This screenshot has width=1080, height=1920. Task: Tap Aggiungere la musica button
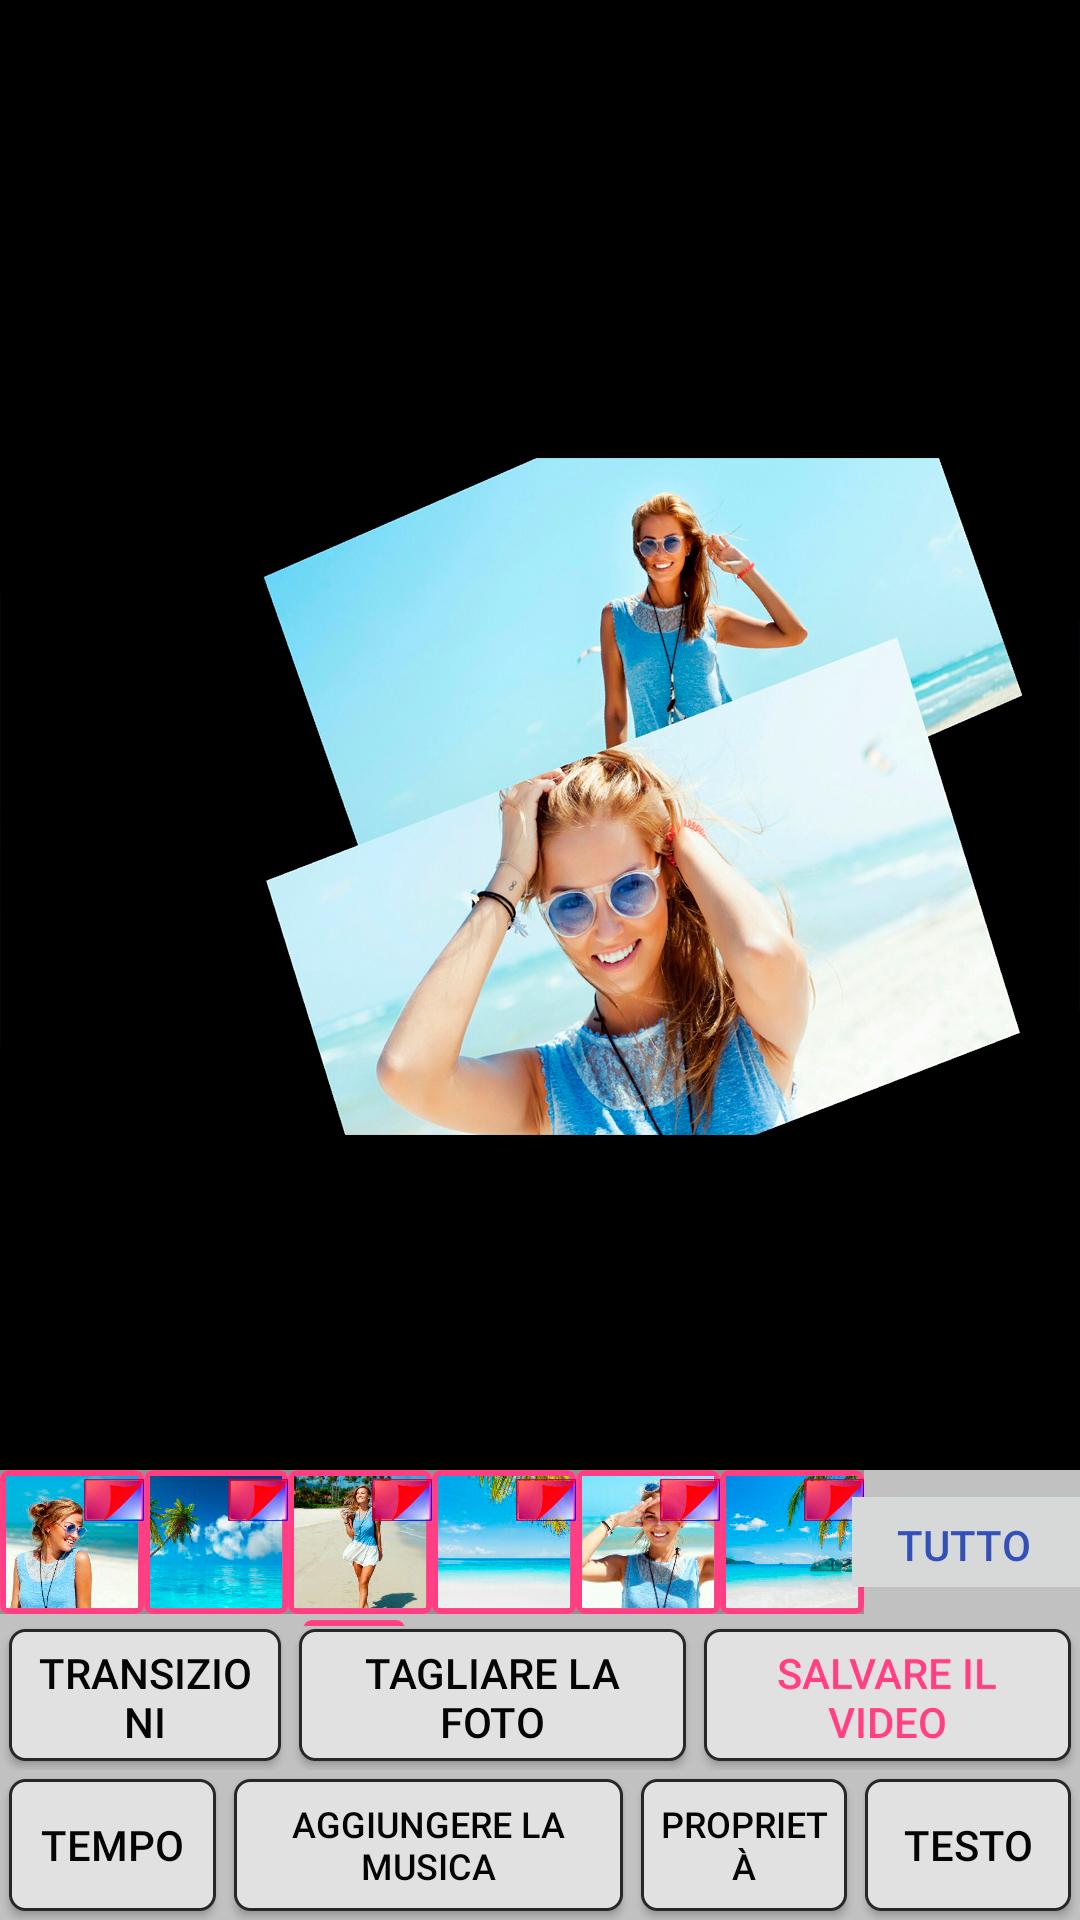(x=428, y=1845)
